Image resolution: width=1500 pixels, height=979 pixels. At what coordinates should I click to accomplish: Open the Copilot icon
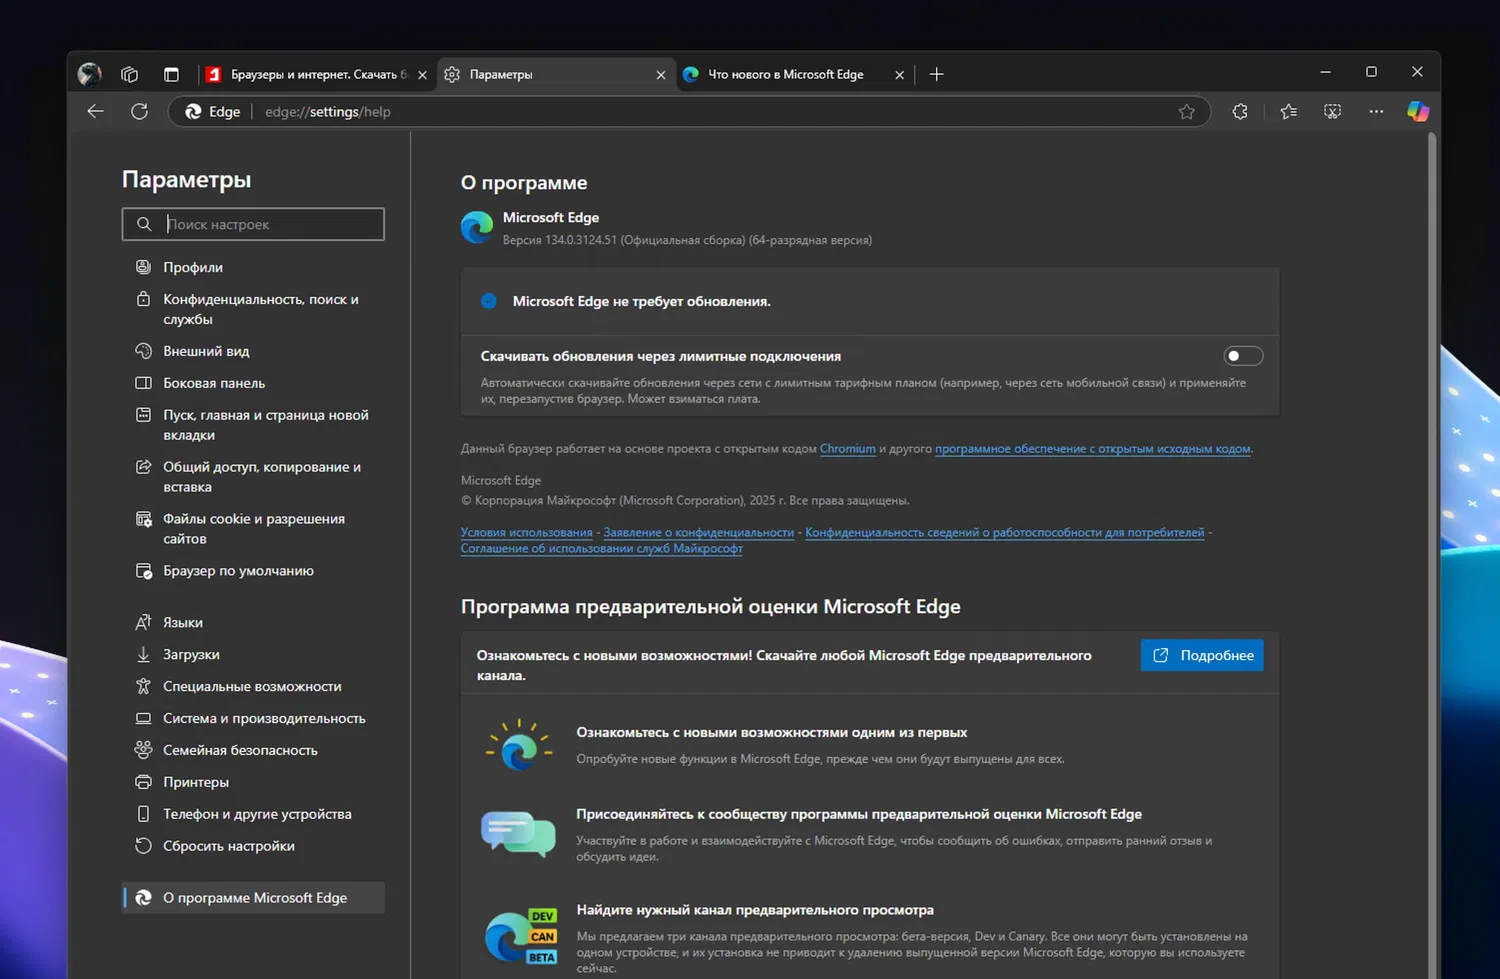(x=1418, y=112)
